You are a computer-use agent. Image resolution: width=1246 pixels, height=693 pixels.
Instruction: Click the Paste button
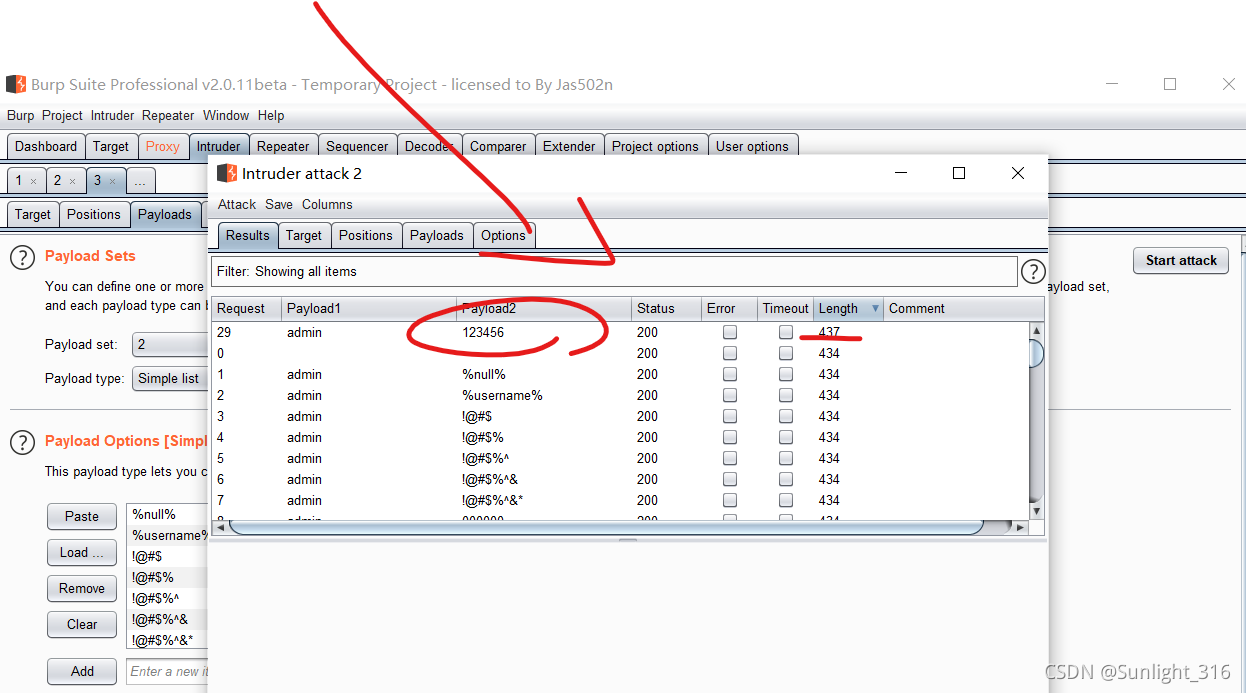point(82,516)
